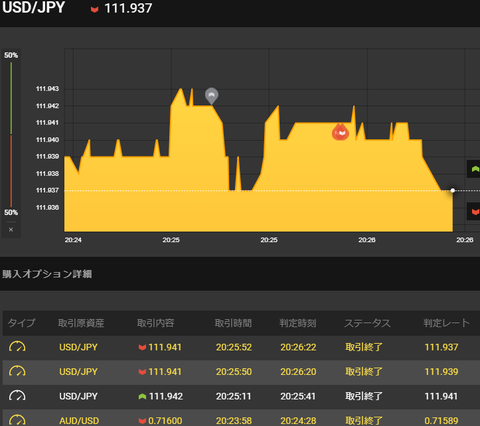Click the 取引内容 column header
Image resolution: width=480 pixels, height=426 pixels.
coord(156,323)
